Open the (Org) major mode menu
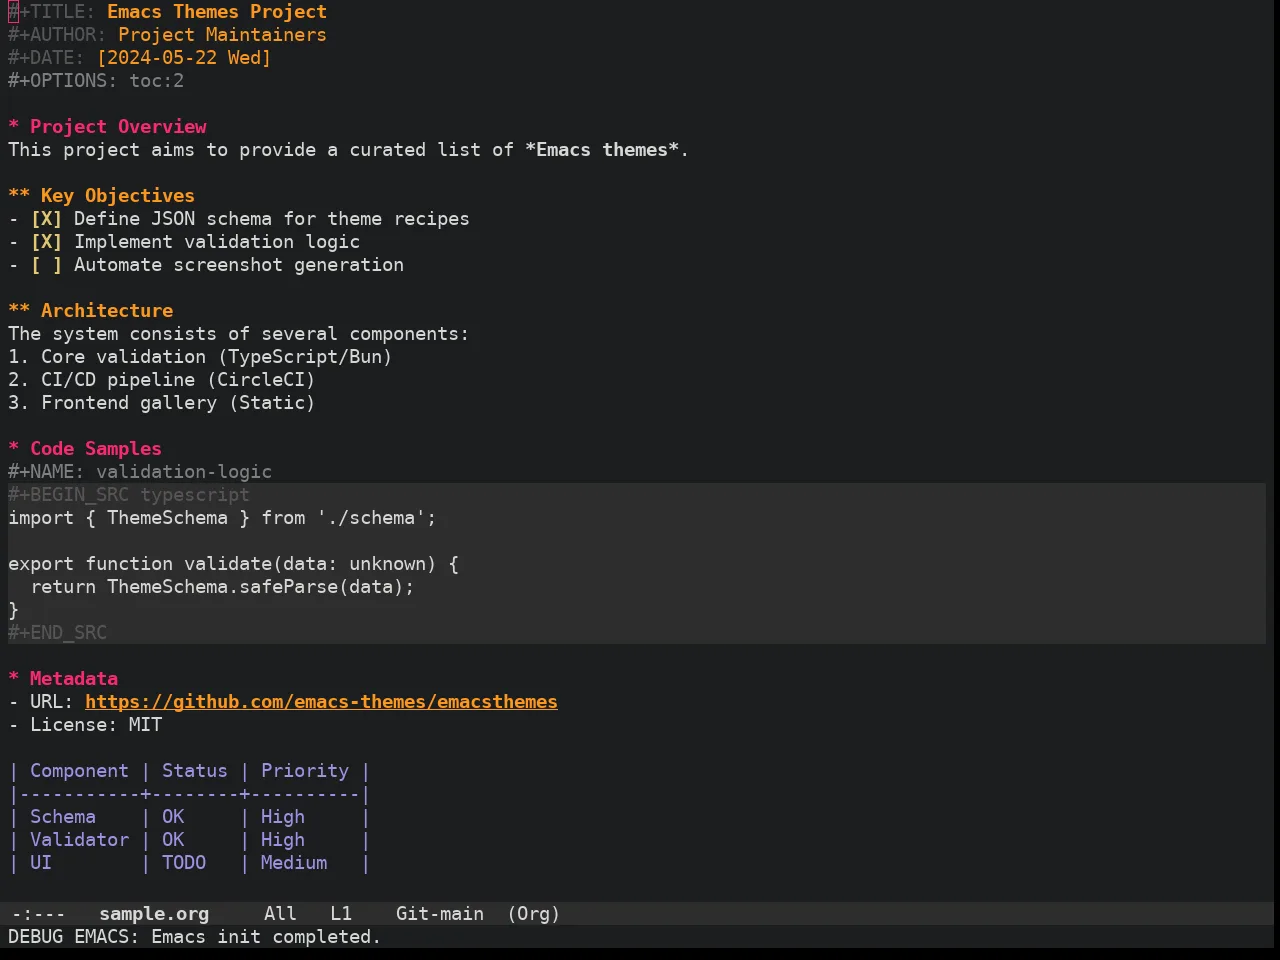This screenshot has width=1280, height=960. click(534, 914)
